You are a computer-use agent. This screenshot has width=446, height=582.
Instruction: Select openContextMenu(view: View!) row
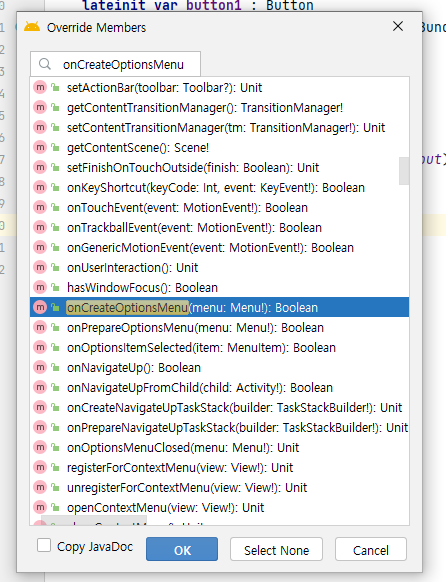219,508
